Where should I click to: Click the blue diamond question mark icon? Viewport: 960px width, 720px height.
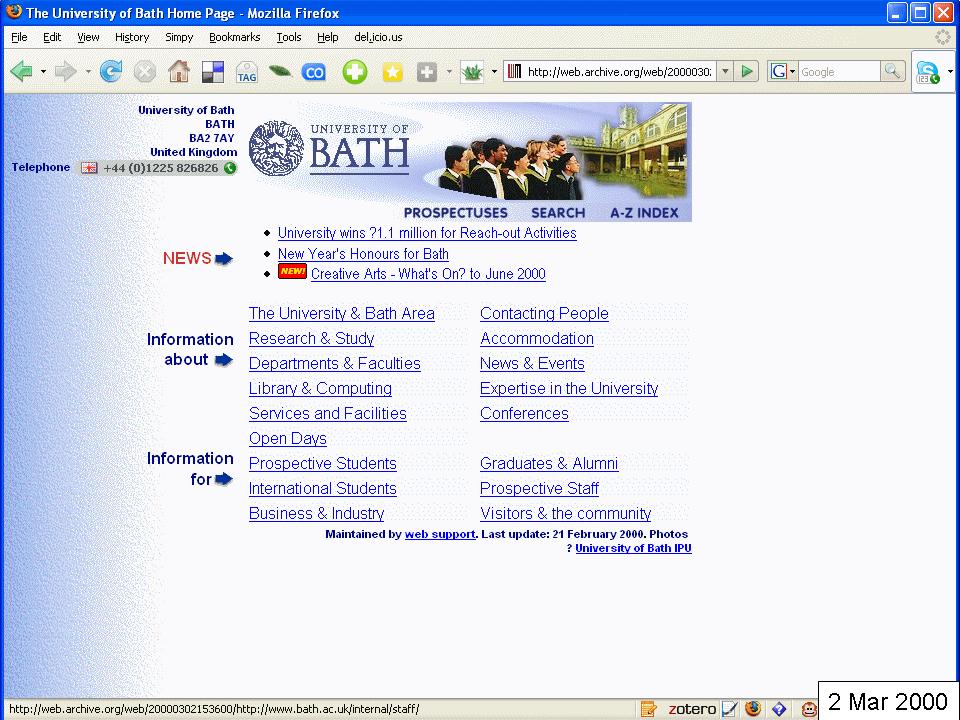(779, 709)
